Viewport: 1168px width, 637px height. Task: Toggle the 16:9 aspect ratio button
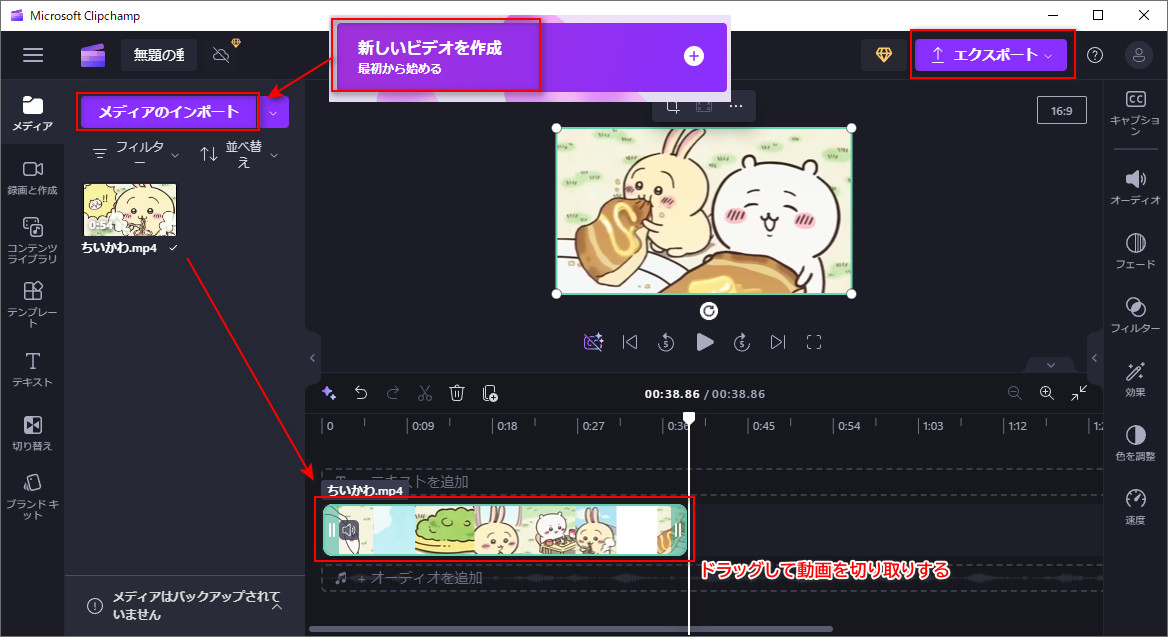pyautogui.click(x=1061, y=111)
